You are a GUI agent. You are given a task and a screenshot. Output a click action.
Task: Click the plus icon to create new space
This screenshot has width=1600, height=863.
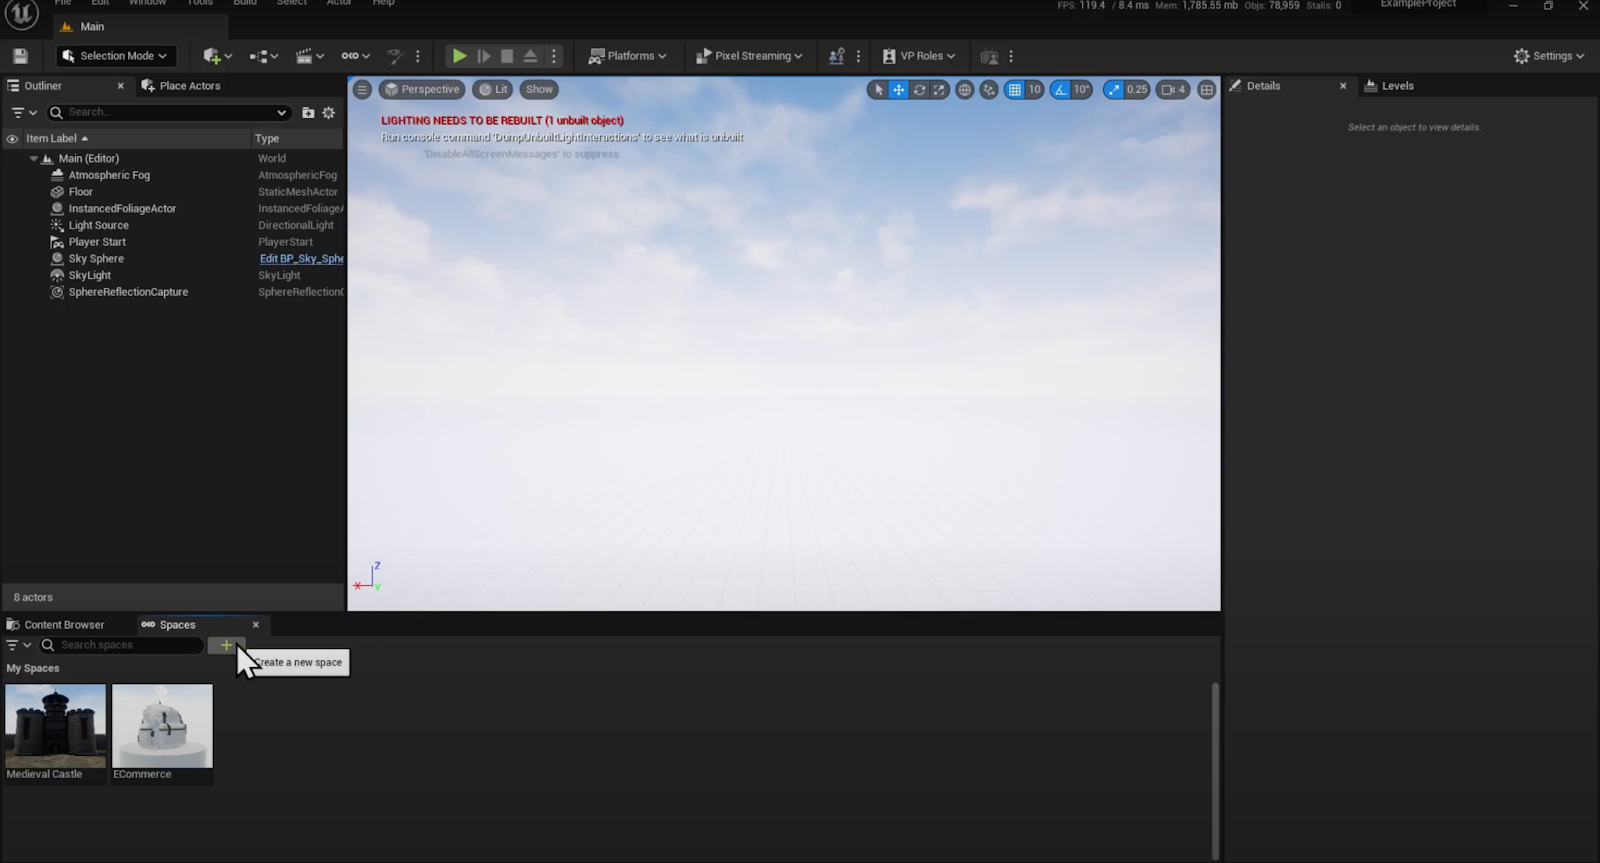pyautogui.click(x=226, y=645)
